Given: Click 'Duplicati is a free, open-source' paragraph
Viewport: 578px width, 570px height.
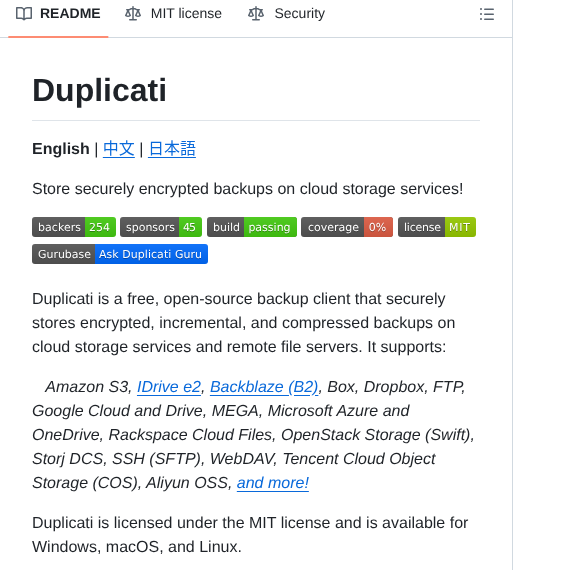Looking at the screenshot, I should tap(244, 323).
